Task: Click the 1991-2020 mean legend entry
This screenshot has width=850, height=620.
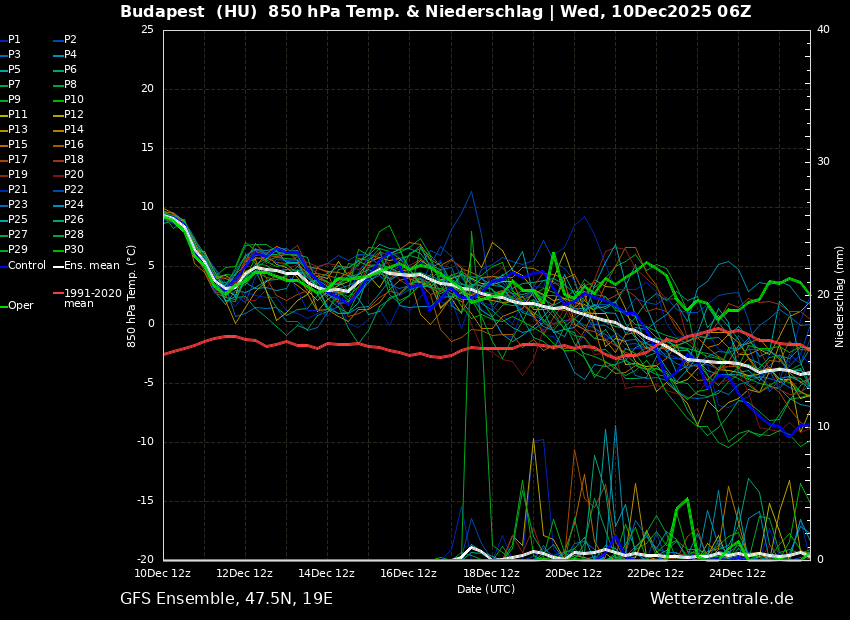Action: pos(92,299)
